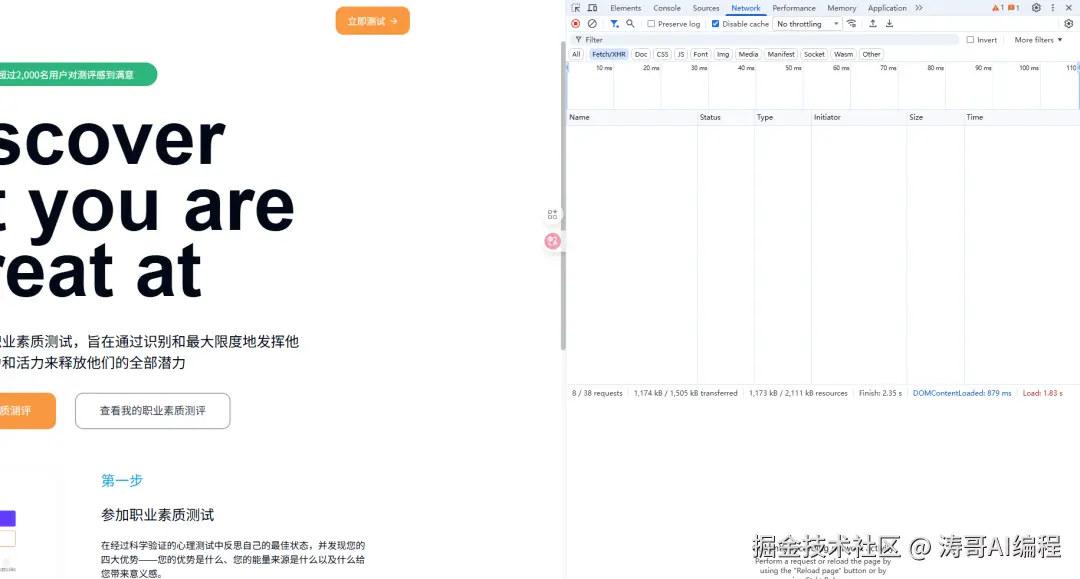Open the more panels chevron menu
Image resolution: width=1080 pixels, height=579 pixels.
click(918, 8)
